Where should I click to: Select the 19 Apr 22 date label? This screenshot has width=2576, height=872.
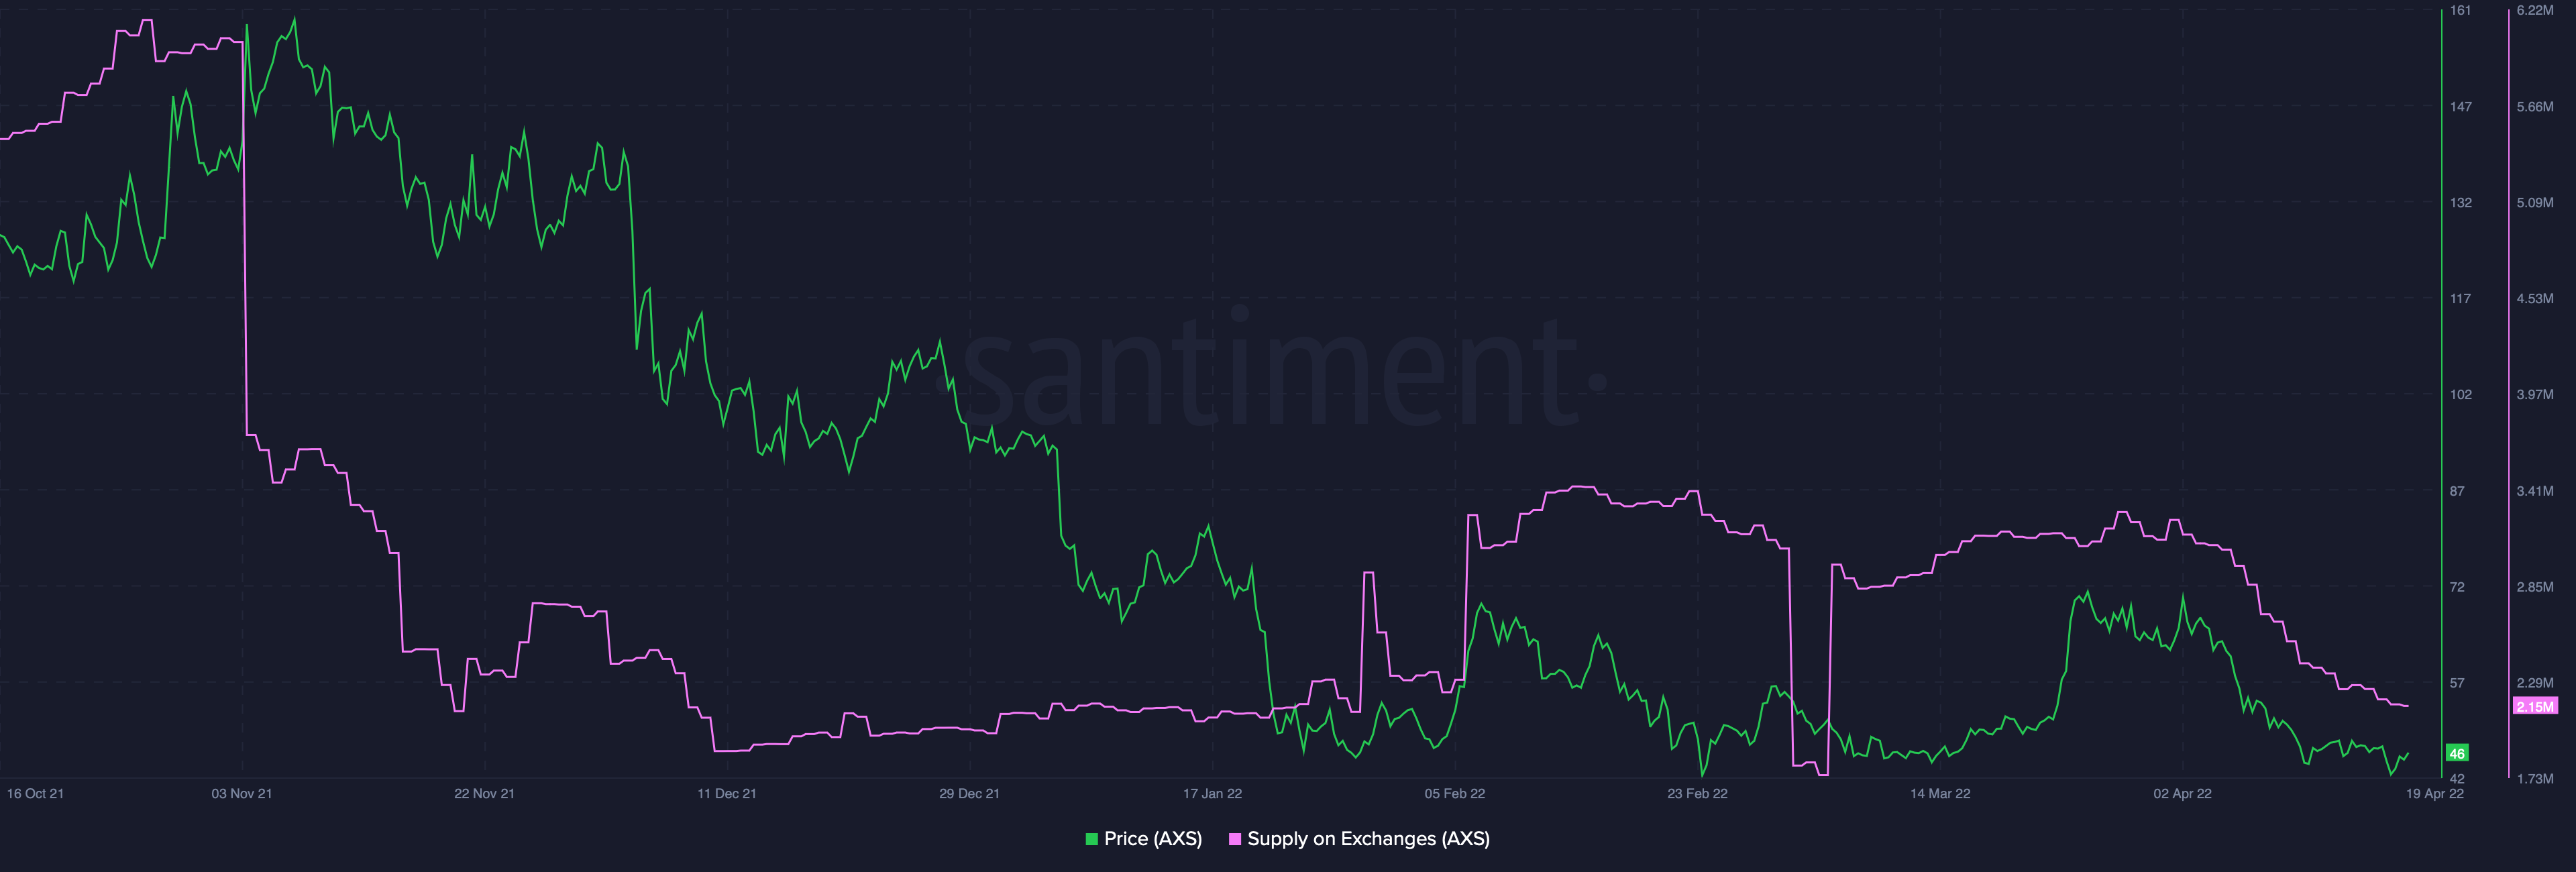point(2434,794)
